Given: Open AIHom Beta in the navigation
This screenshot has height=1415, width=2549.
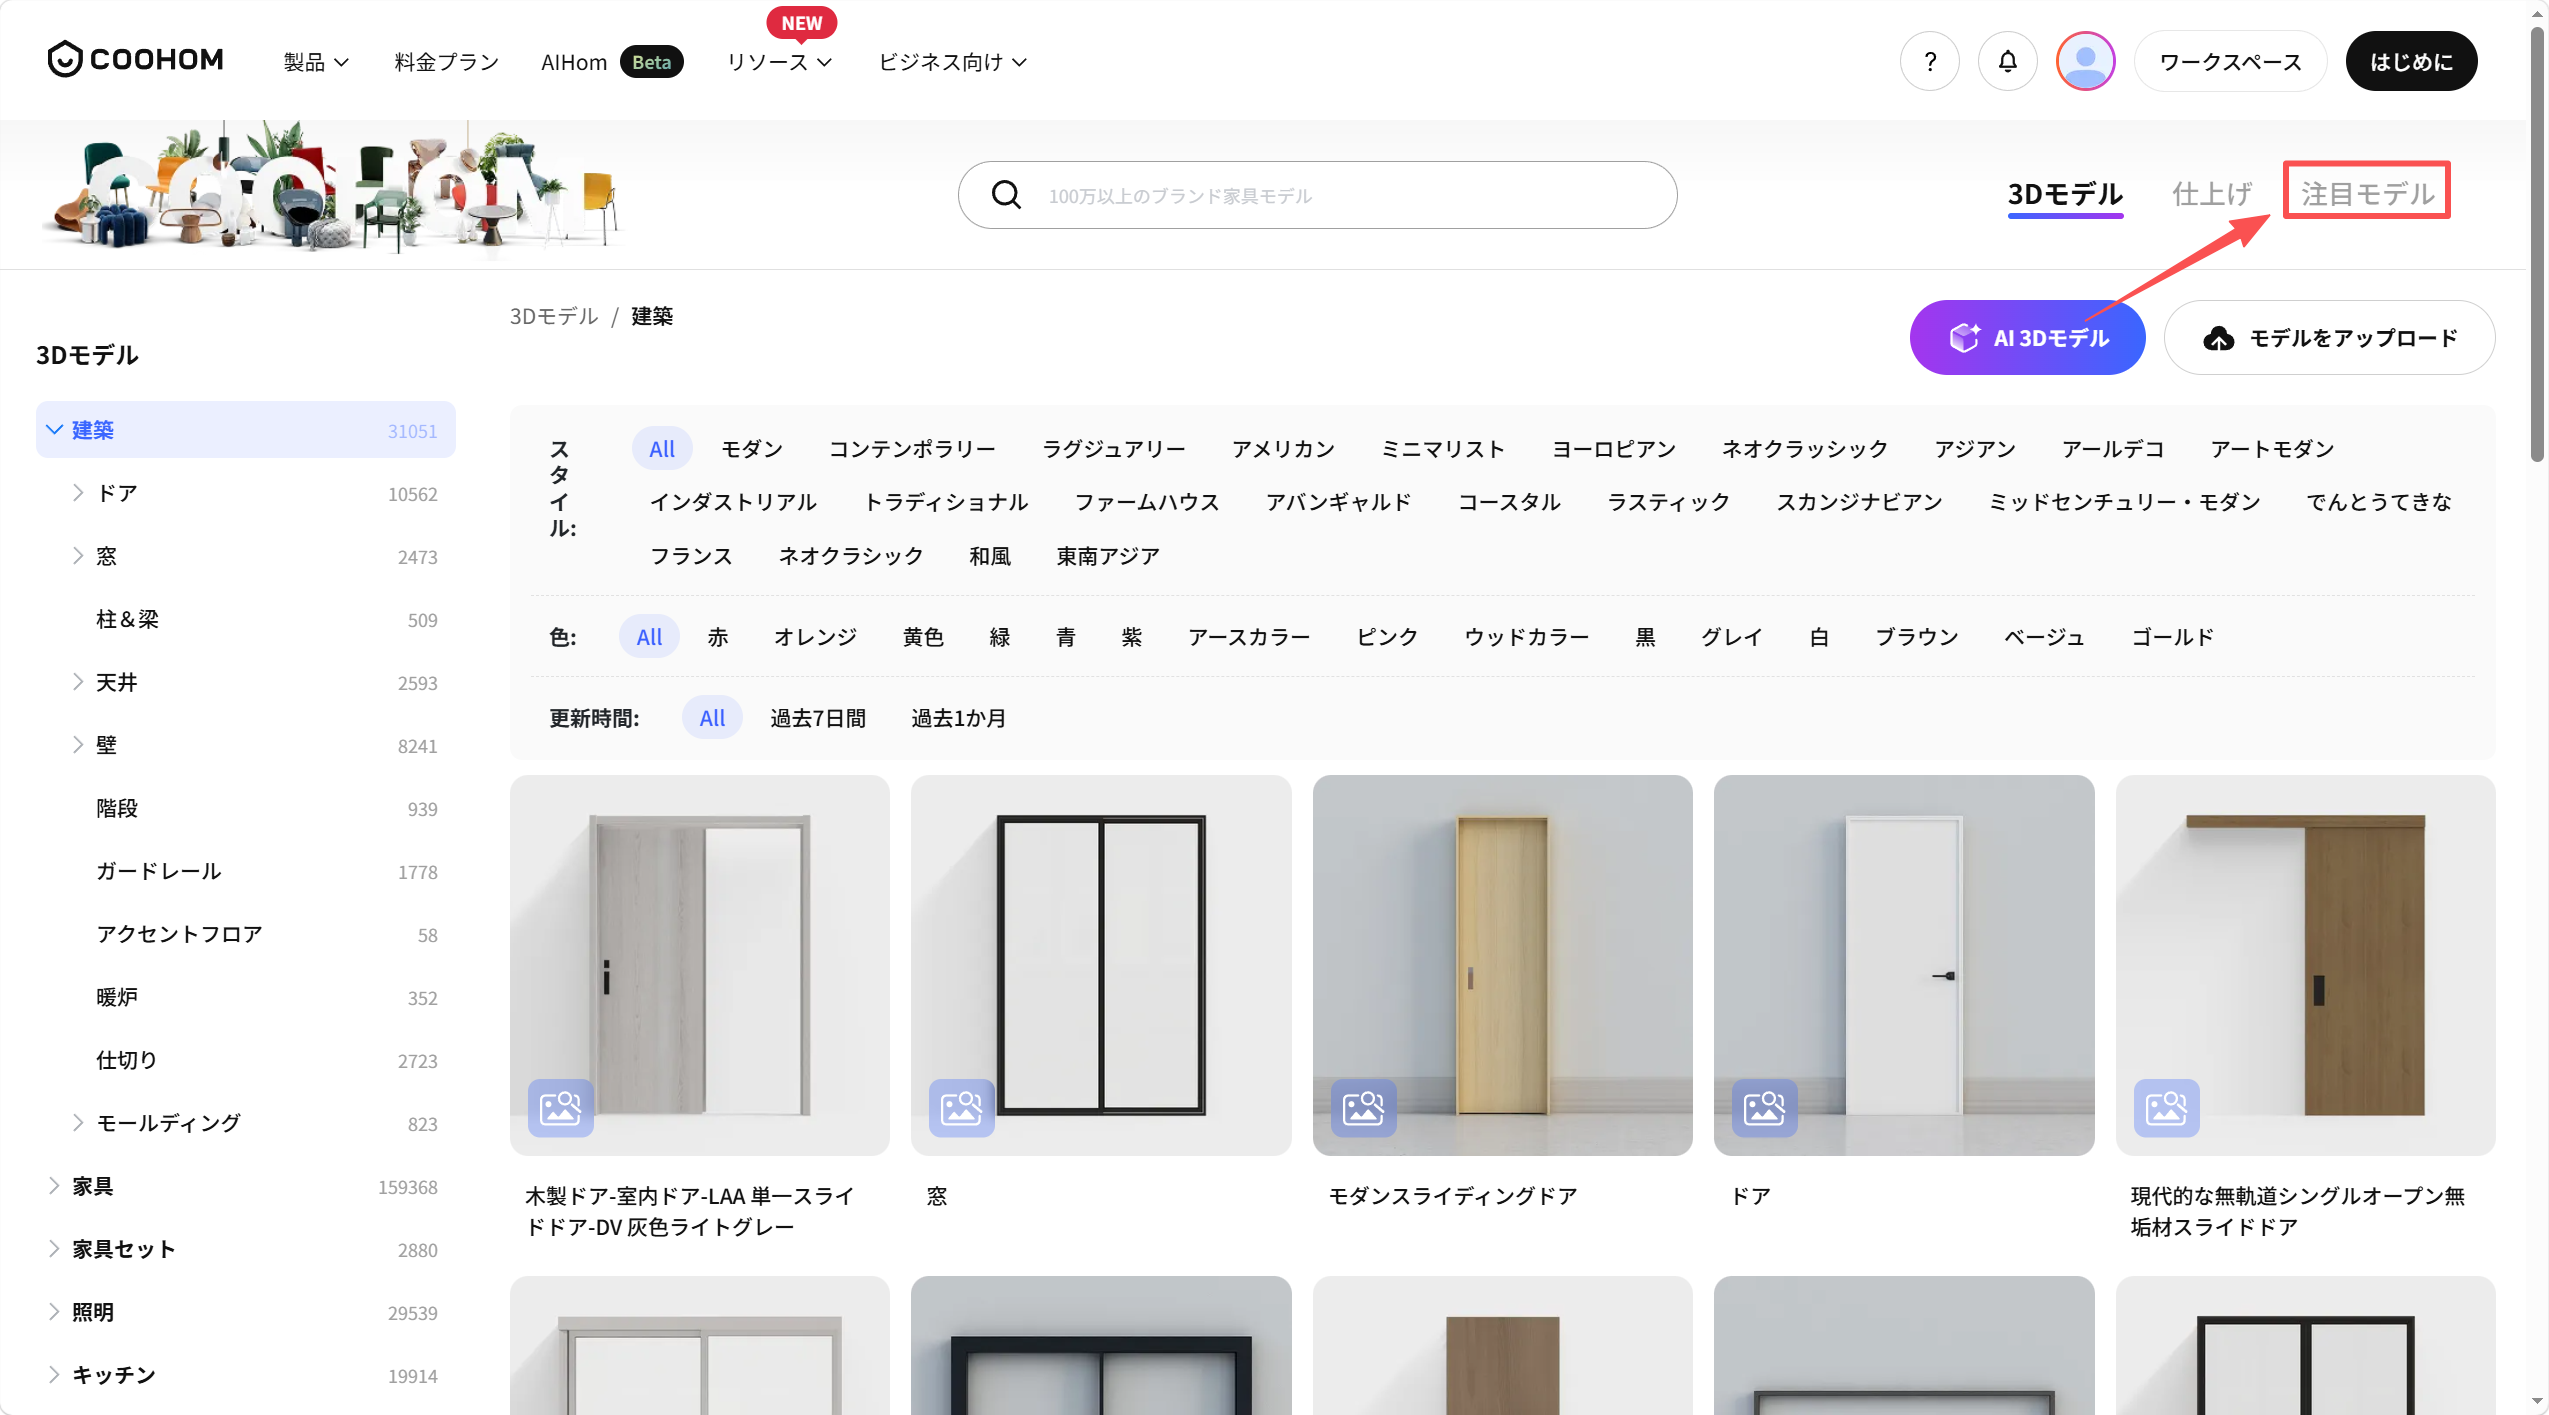Looking at the screenshot, I should click(x=612, y=62).
